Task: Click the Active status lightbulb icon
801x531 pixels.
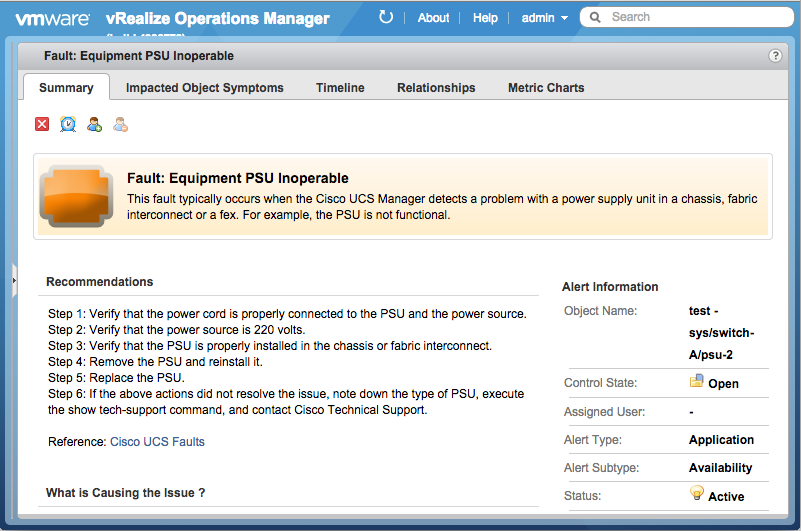Action: pos(697,493)
